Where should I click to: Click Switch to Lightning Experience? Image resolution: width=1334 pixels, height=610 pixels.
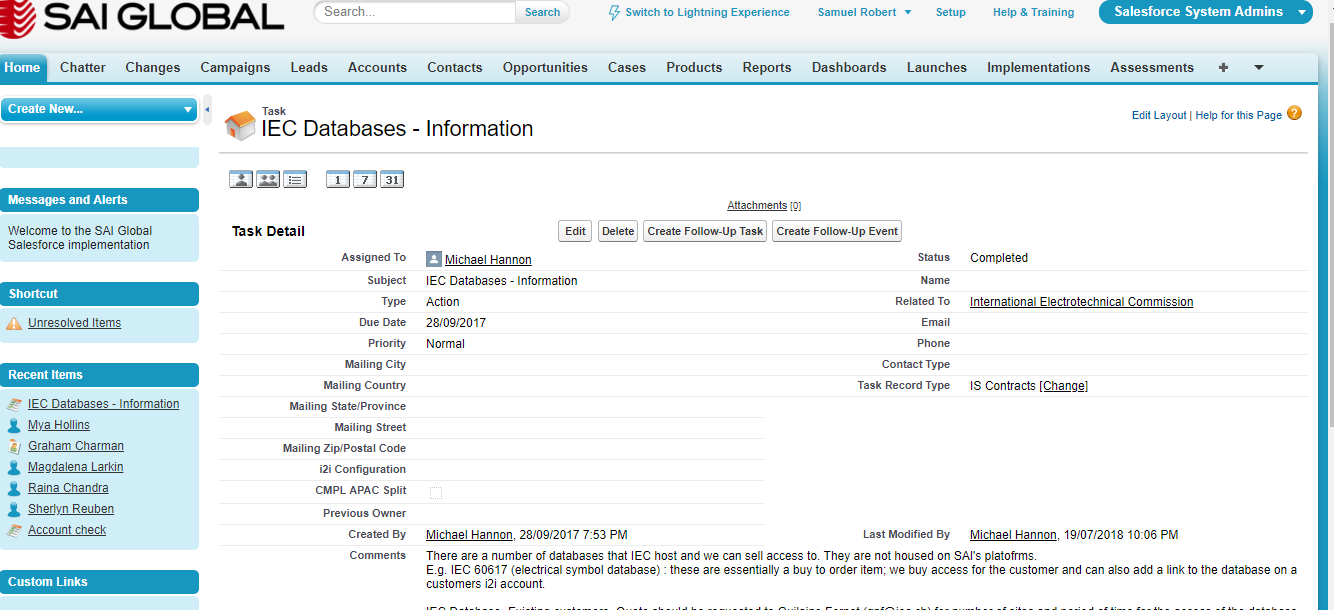point(707,12)
